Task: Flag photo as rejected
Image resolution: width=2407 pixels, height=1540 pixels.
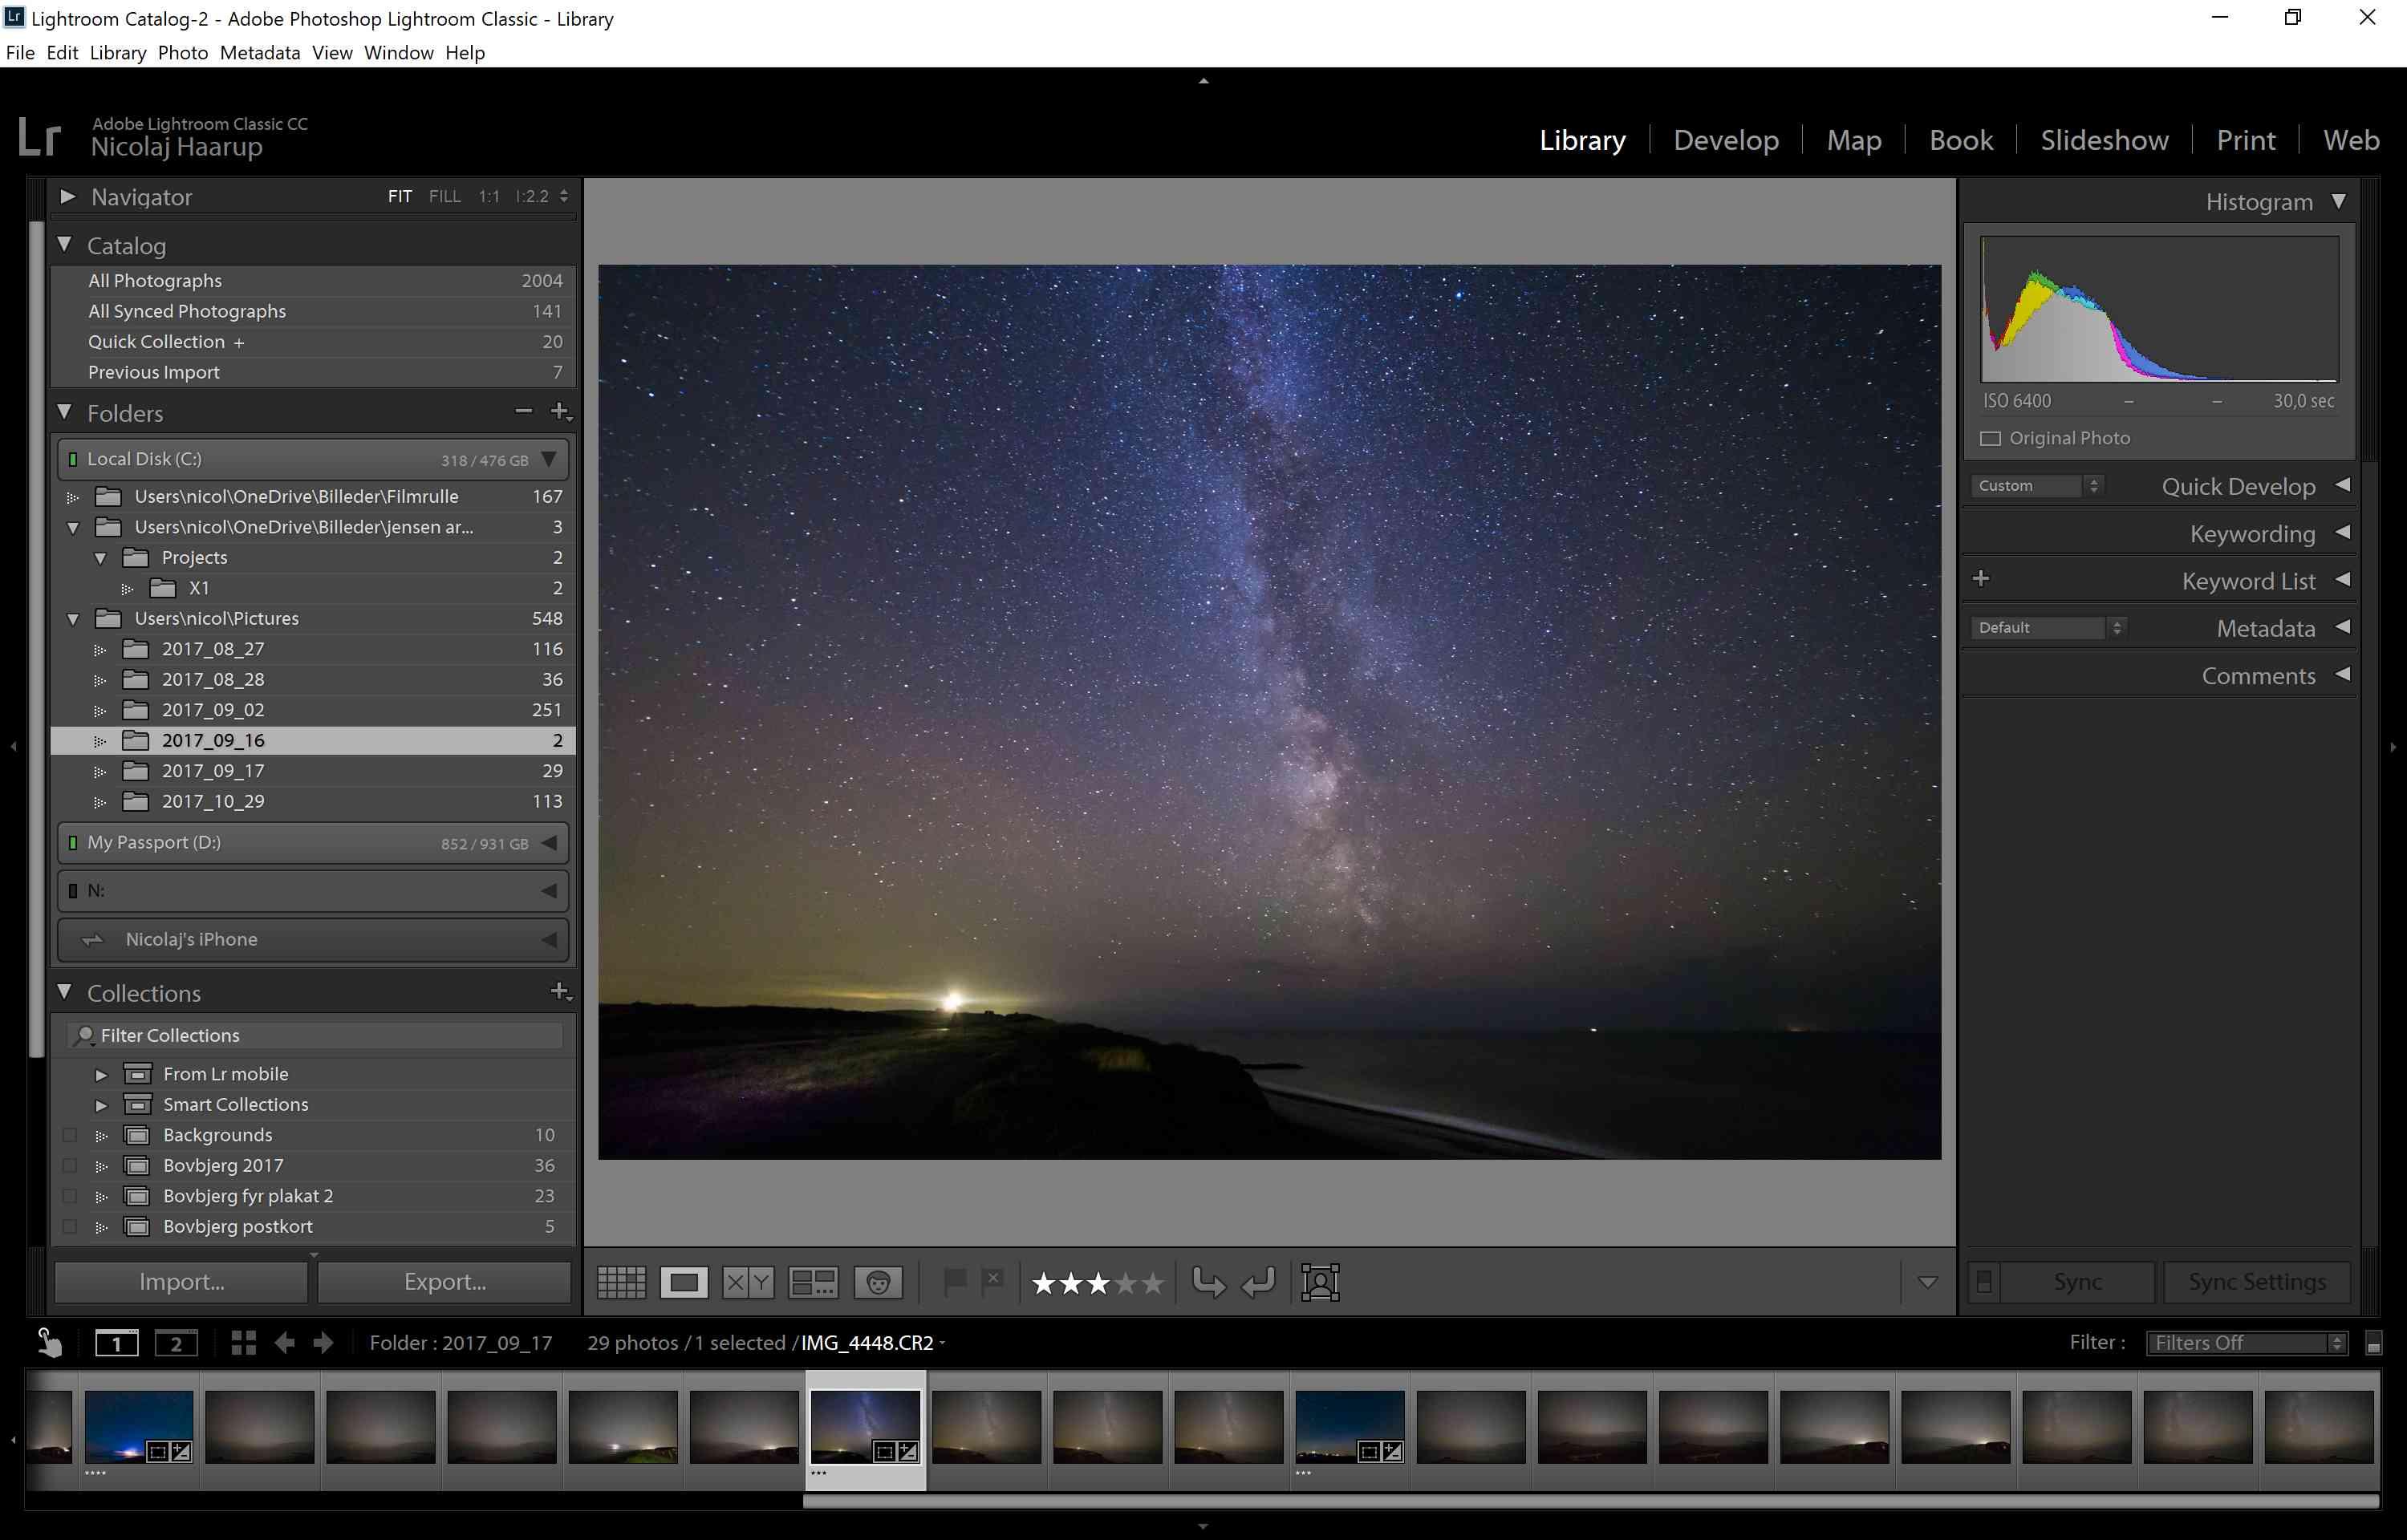Action: [x=993, y=1279]
